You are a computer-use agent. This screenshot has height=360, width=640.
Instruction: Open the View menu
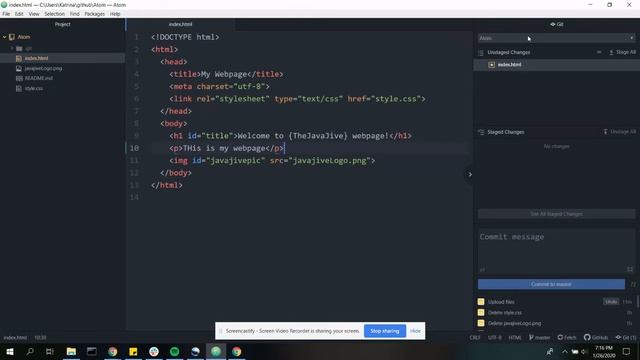(34, 14)
